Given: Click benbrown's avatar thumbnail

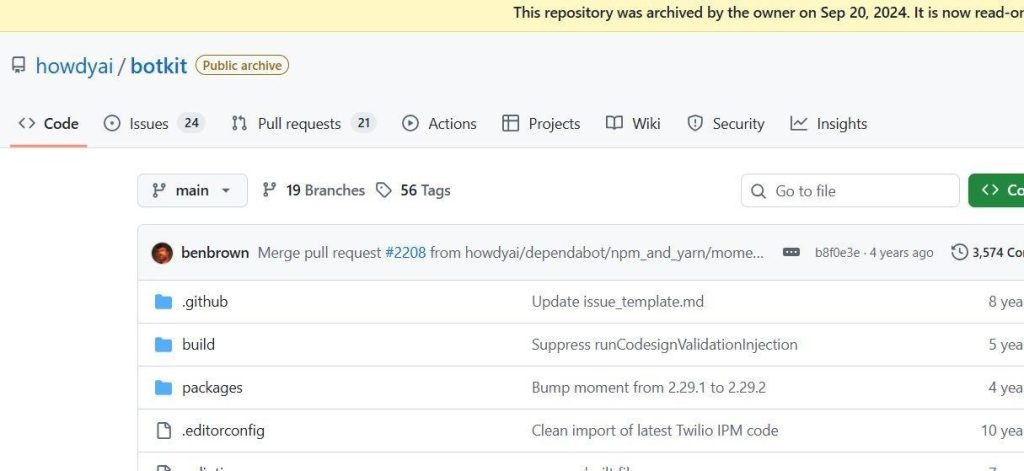Looking at the screenshot, I should (x=162, y=253).
